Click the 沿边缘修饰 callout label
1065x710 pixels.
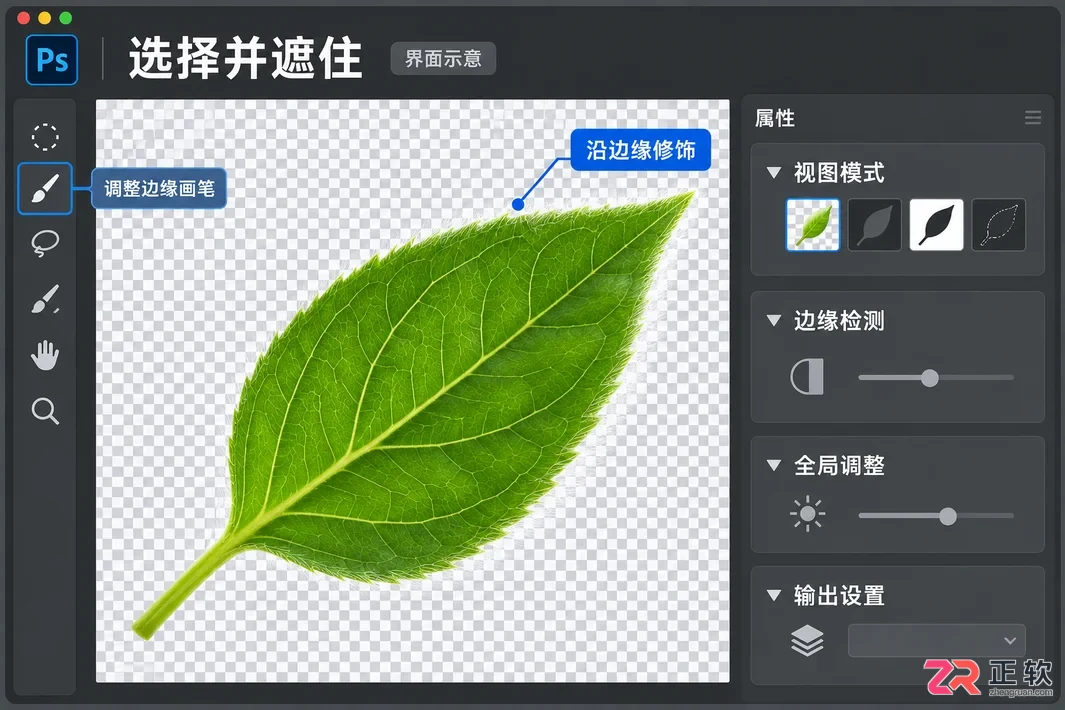click(640, 149)
